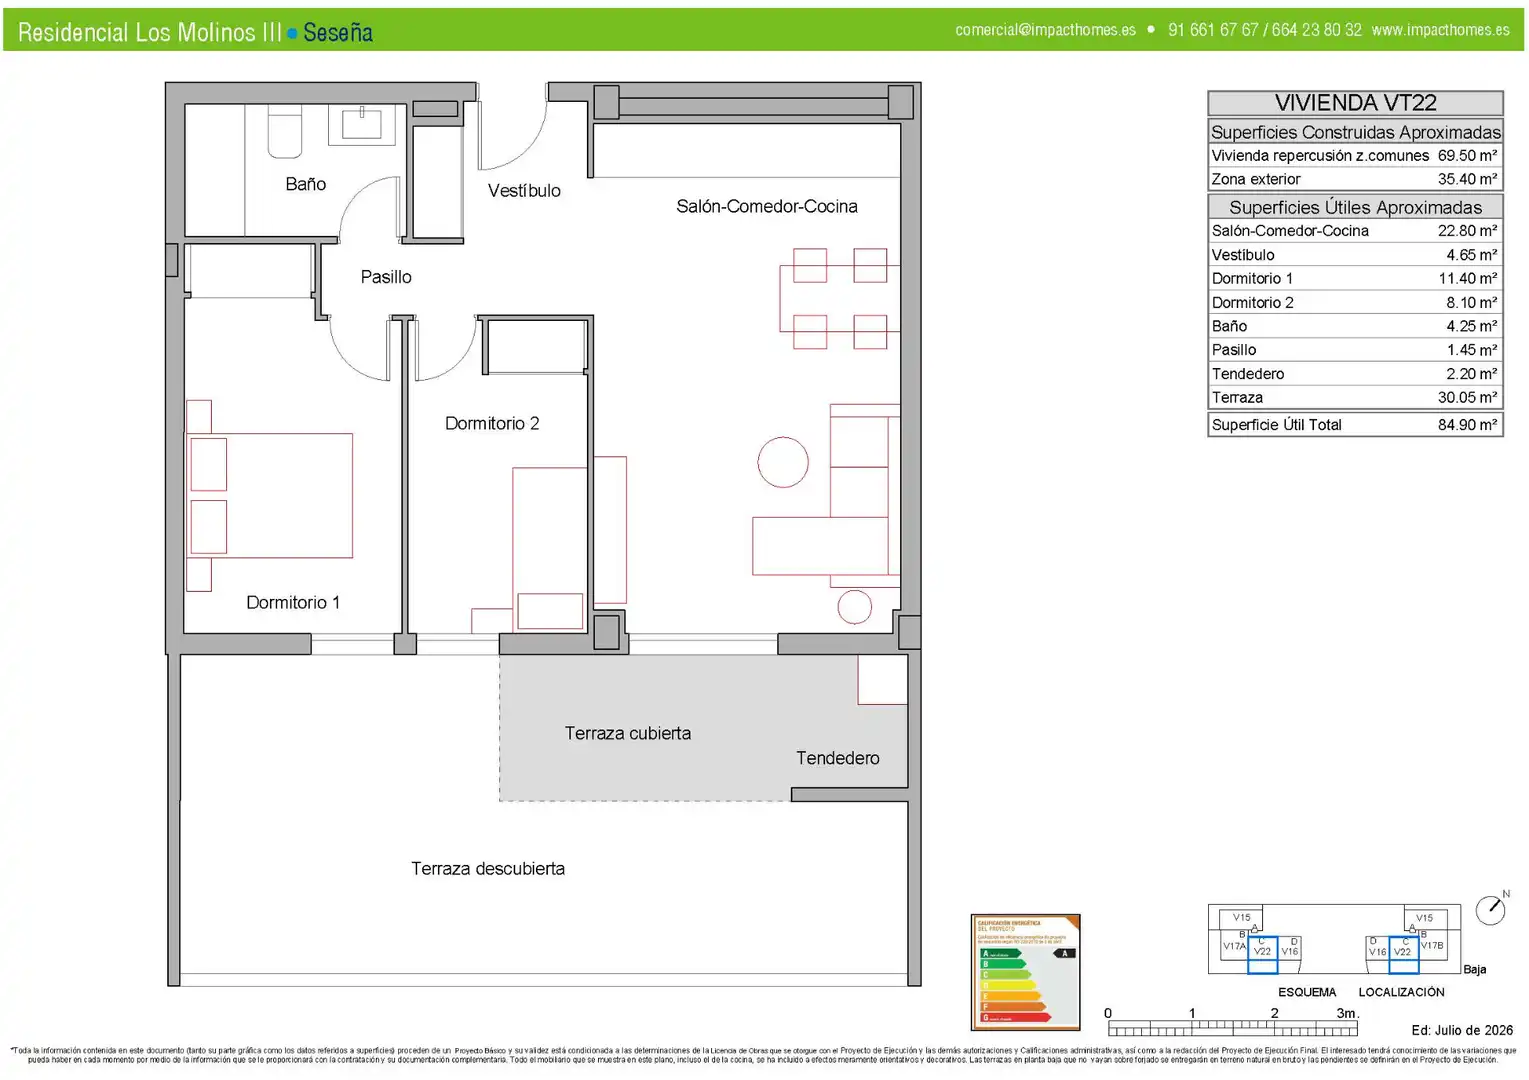
Task: Click the Residencial Los Molinos III title
Action: (150, 32)
